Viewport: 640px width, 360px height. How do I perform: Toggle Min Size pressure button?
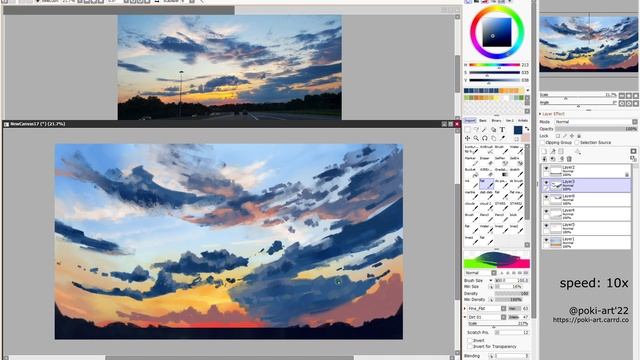491,287
